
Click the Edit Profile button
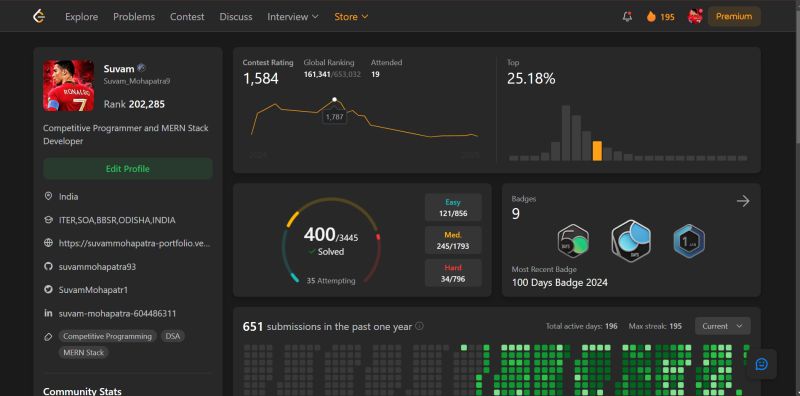(128, 169)
